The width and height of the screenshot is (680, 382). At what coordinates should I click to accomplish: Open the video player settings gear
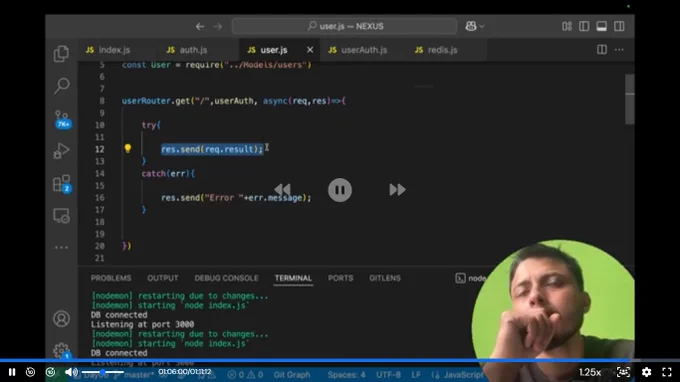point(646,372)
